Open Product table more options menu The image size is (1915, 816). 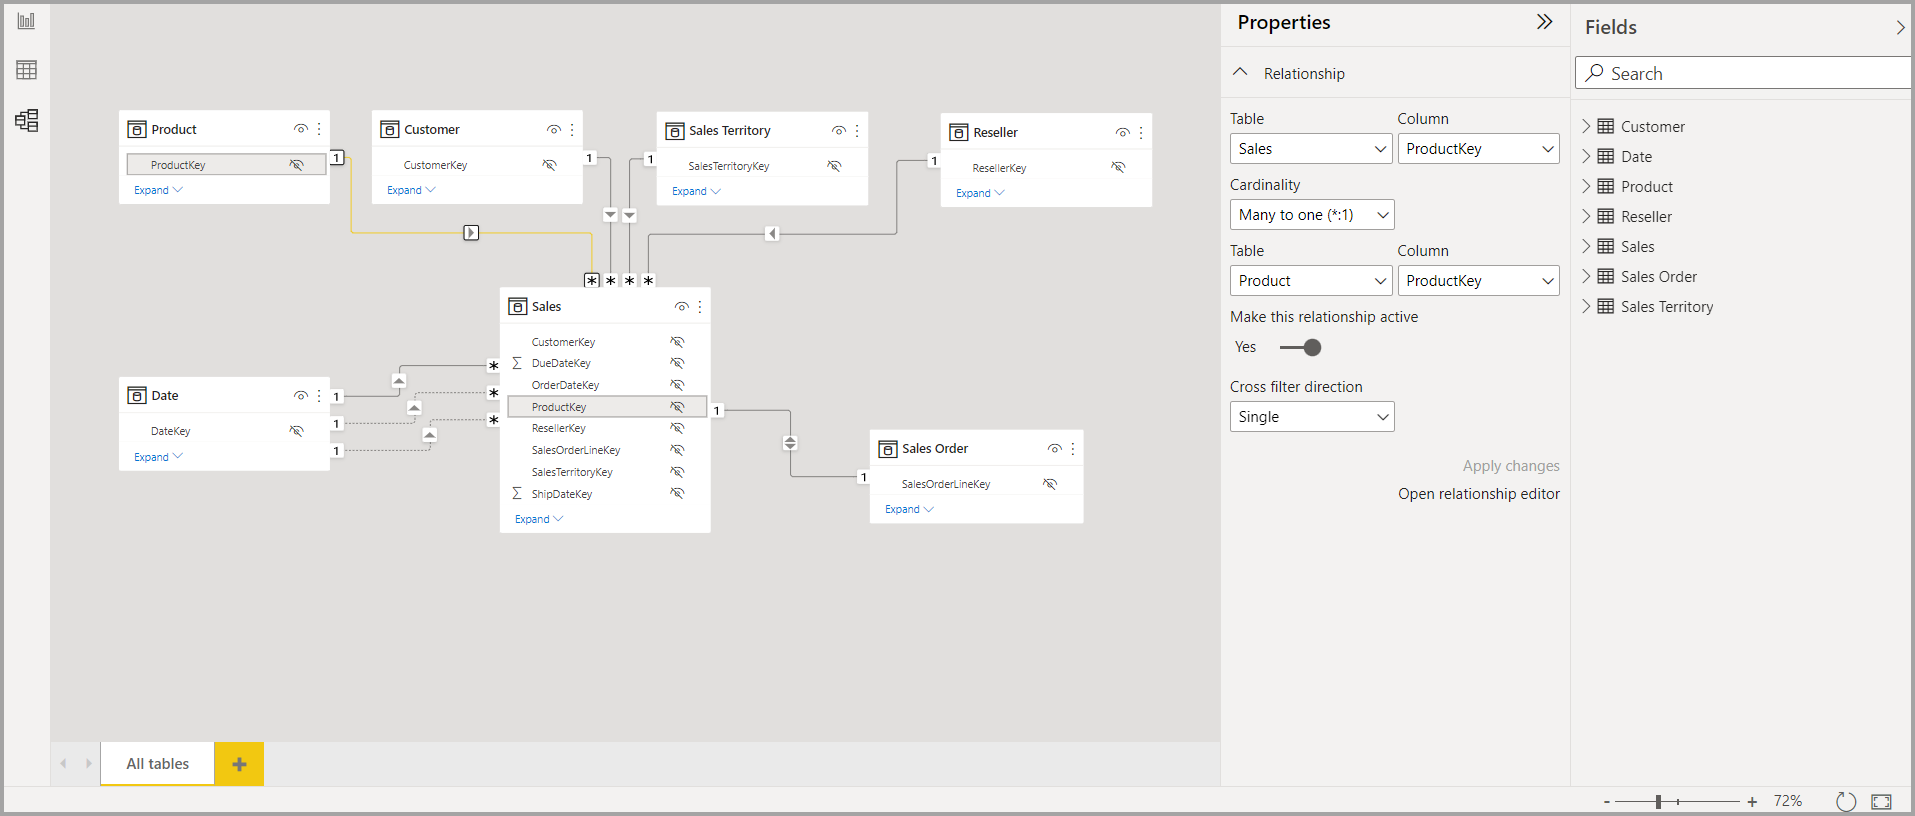pos(319,130)
